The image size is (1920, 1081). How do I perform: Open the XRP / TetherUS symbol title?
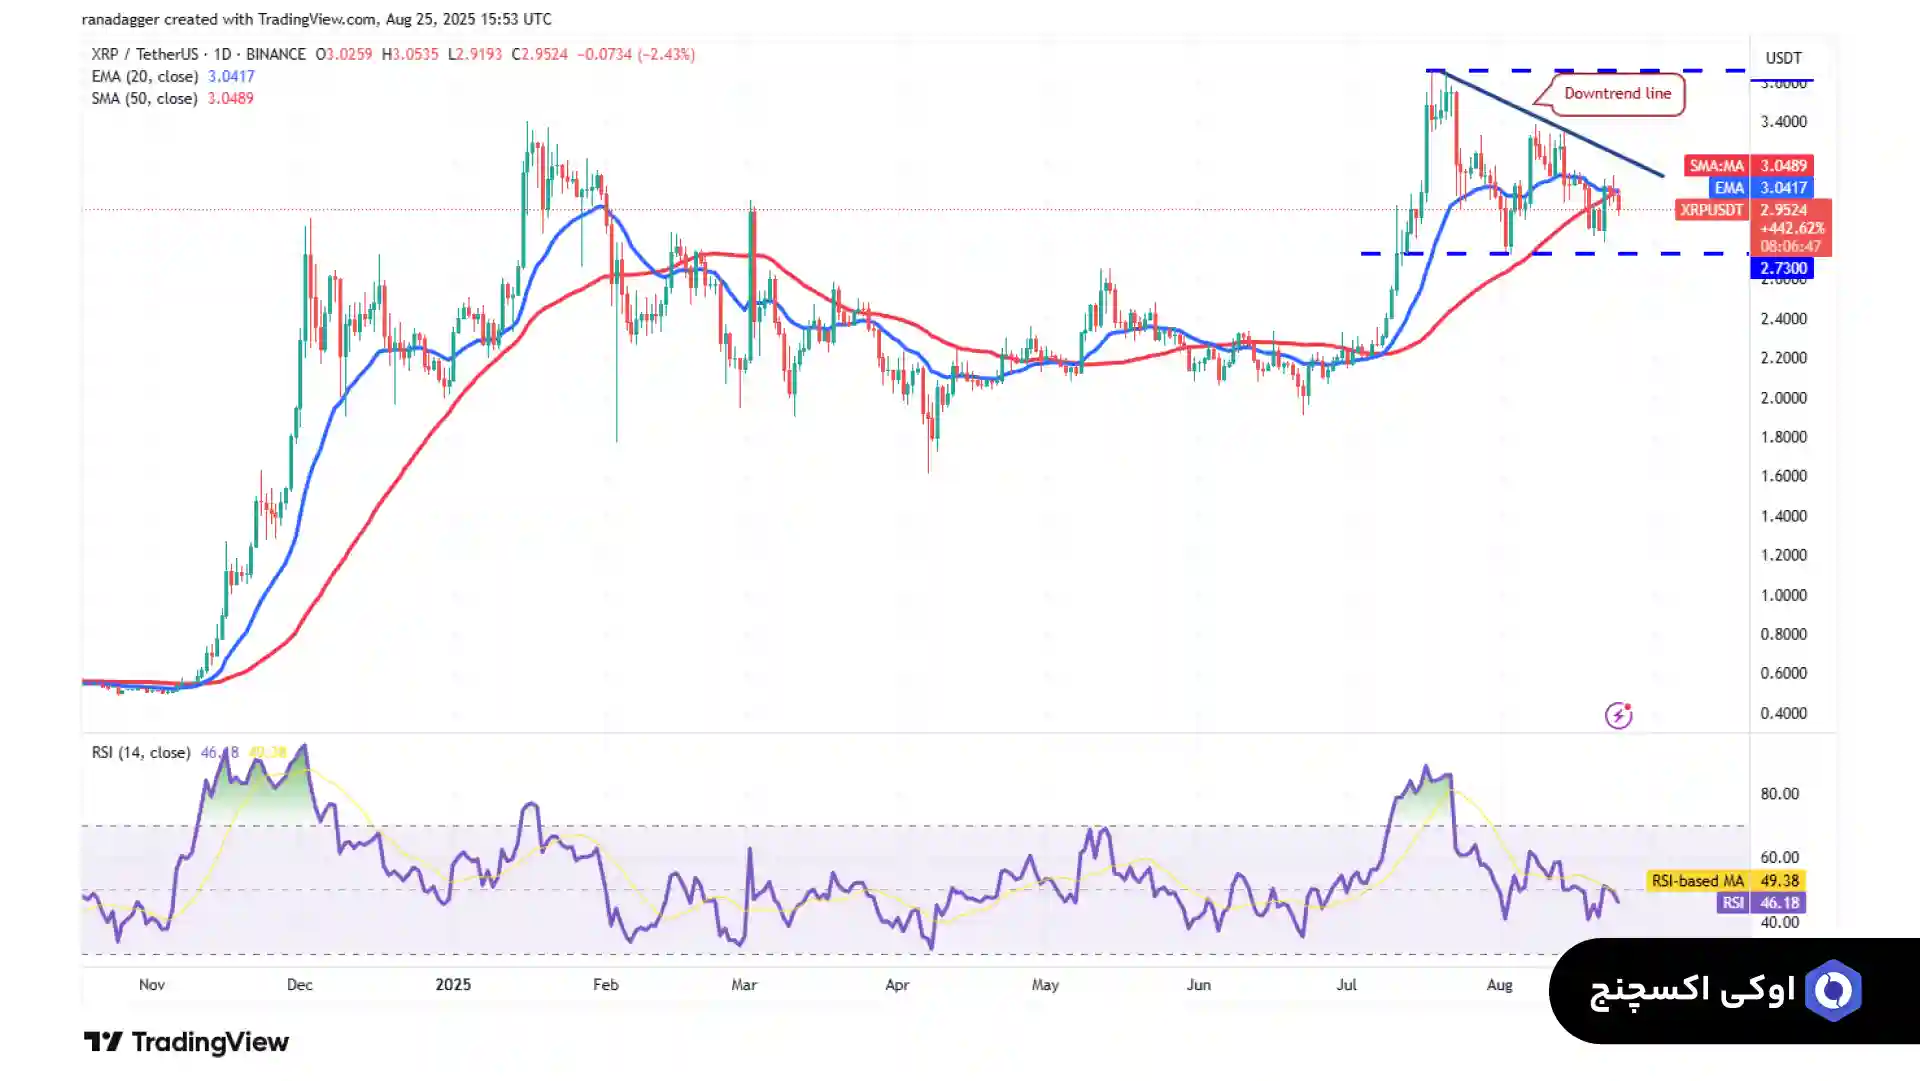click(x=145, y=55)
